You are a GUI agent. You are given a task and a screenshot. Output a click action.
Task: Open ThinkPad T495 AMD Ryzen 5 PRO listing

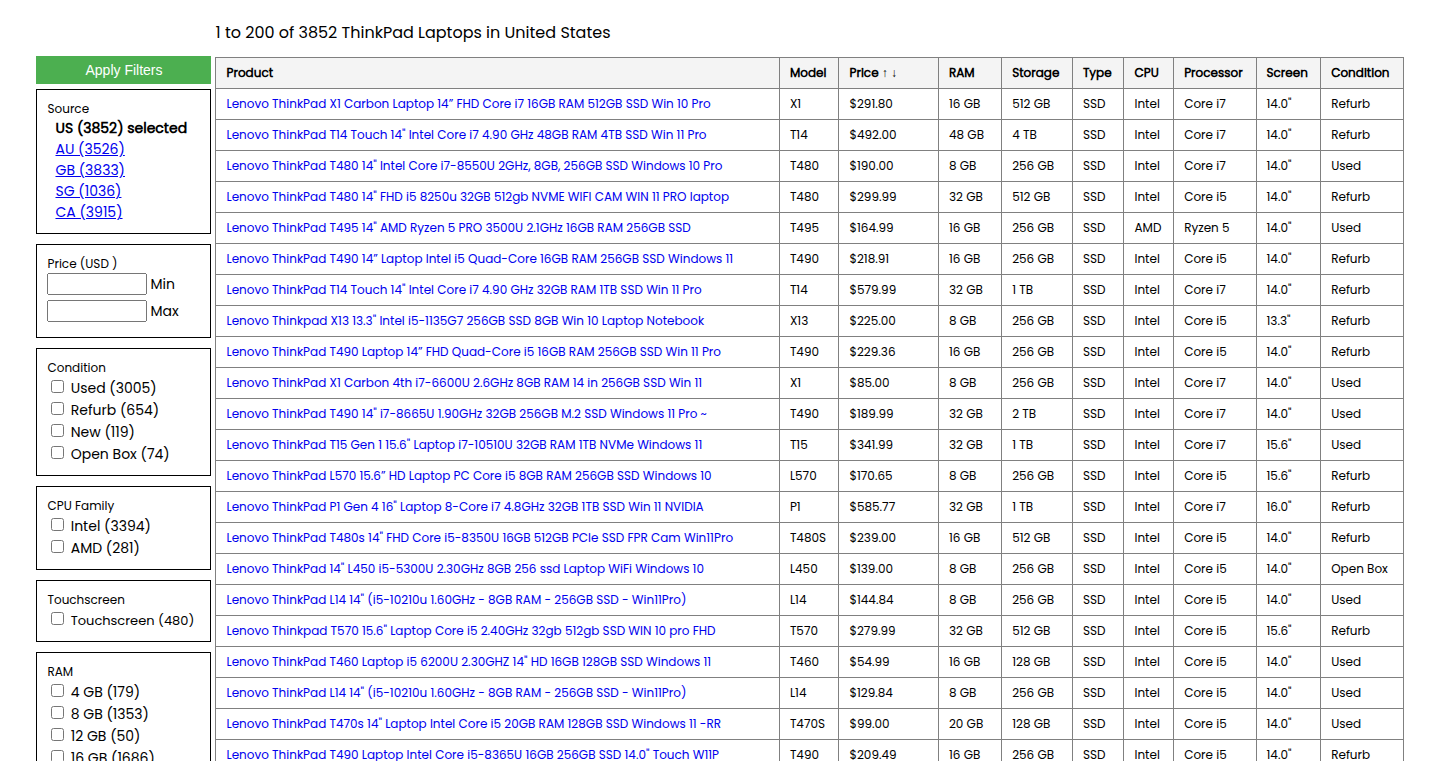[x=458, y=228]
